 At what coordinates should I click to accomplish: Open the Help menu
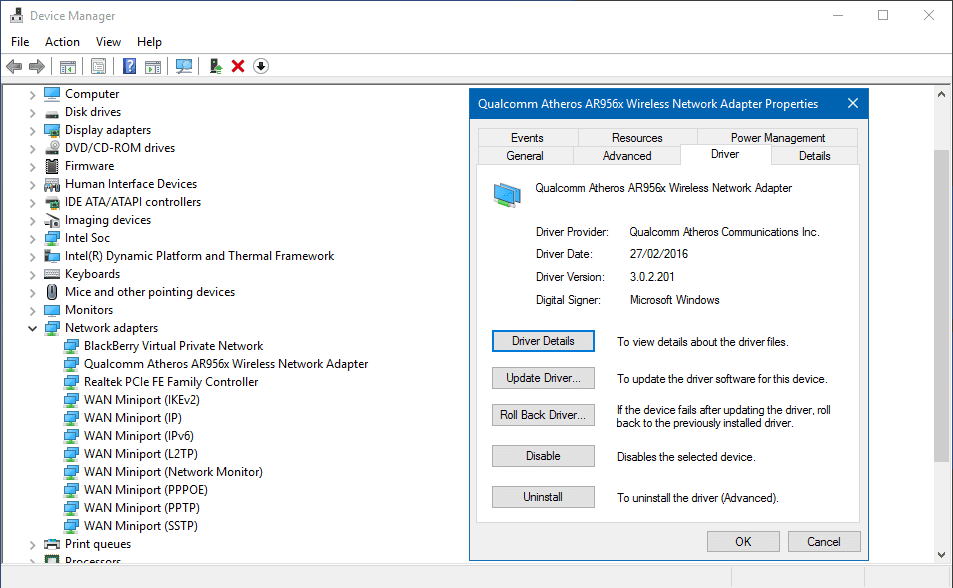coord(149,41)
